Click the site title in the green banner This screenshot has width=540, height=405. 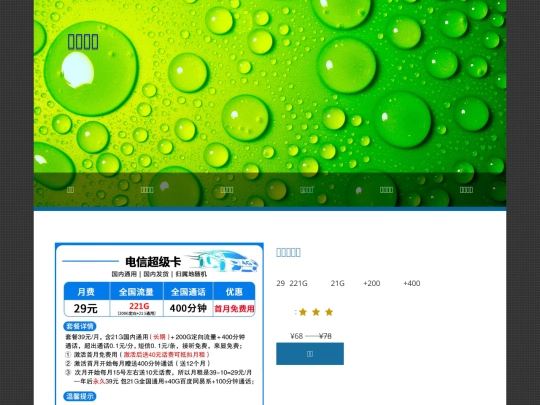pyautogui.click(x=83, y=42)
